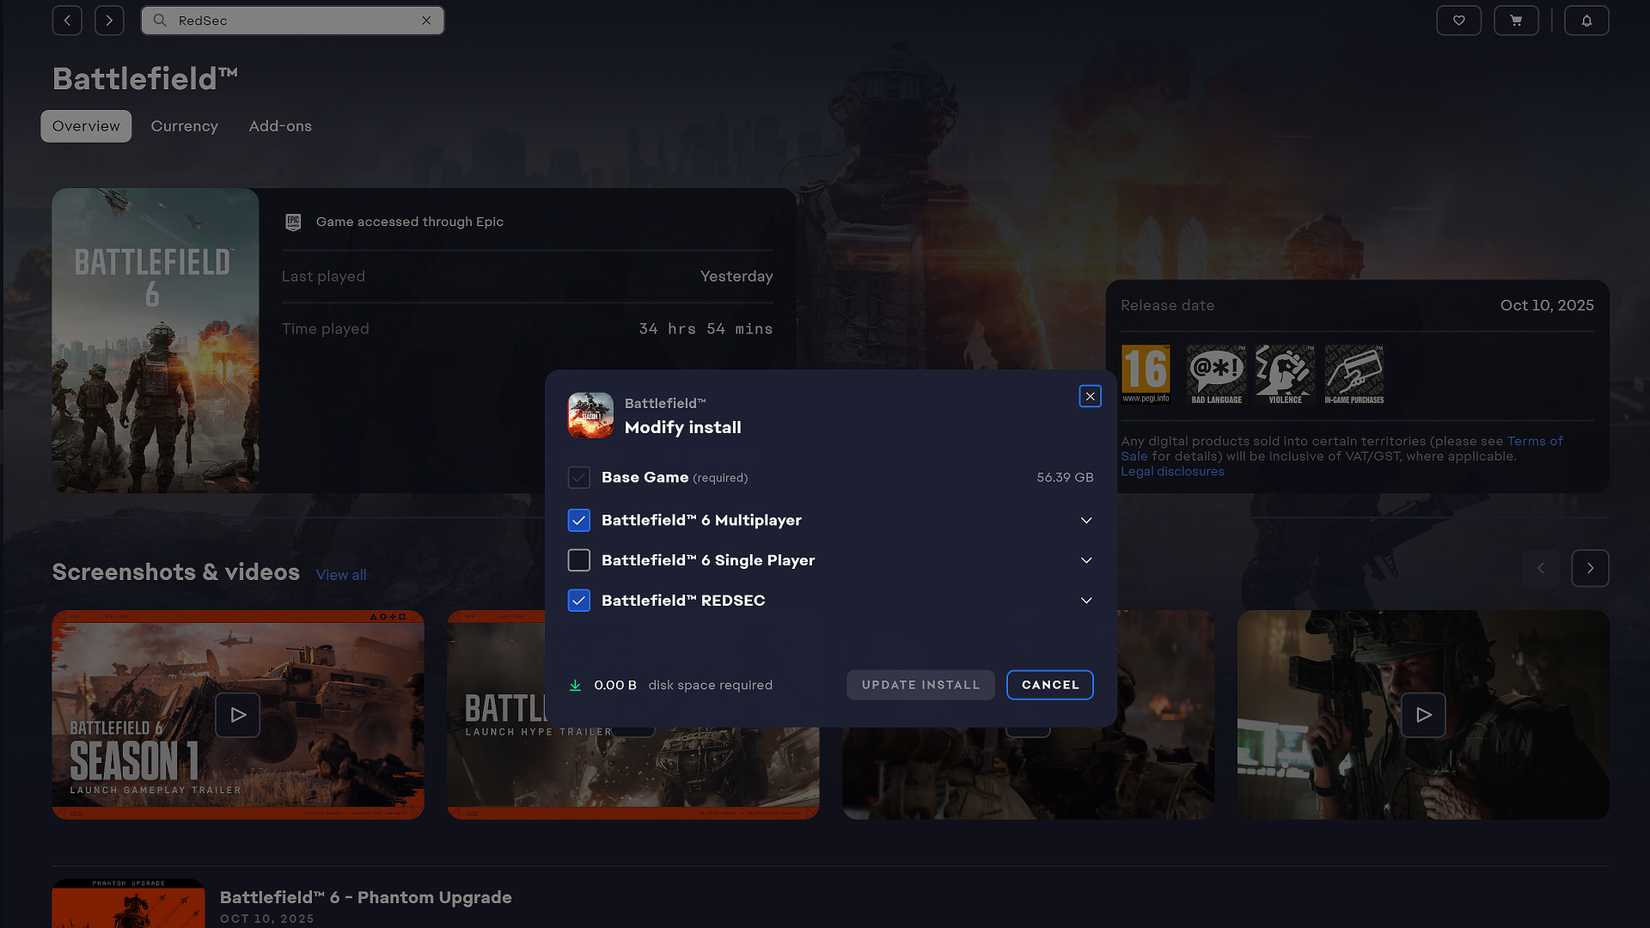Enable Battlefield 6 Single Player install
Viewport: 1650px width, 928px height.
[578, 560]
